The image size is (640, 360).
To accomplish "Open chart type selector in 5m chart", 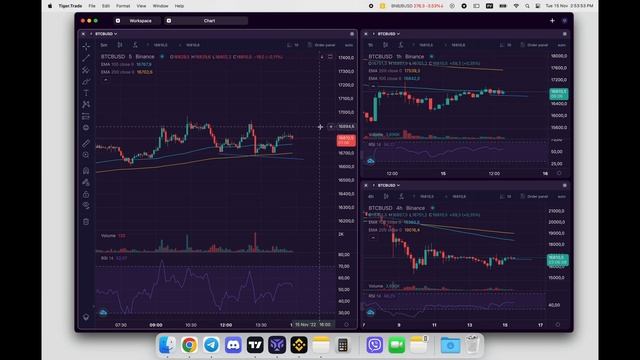I will point(120,45).
